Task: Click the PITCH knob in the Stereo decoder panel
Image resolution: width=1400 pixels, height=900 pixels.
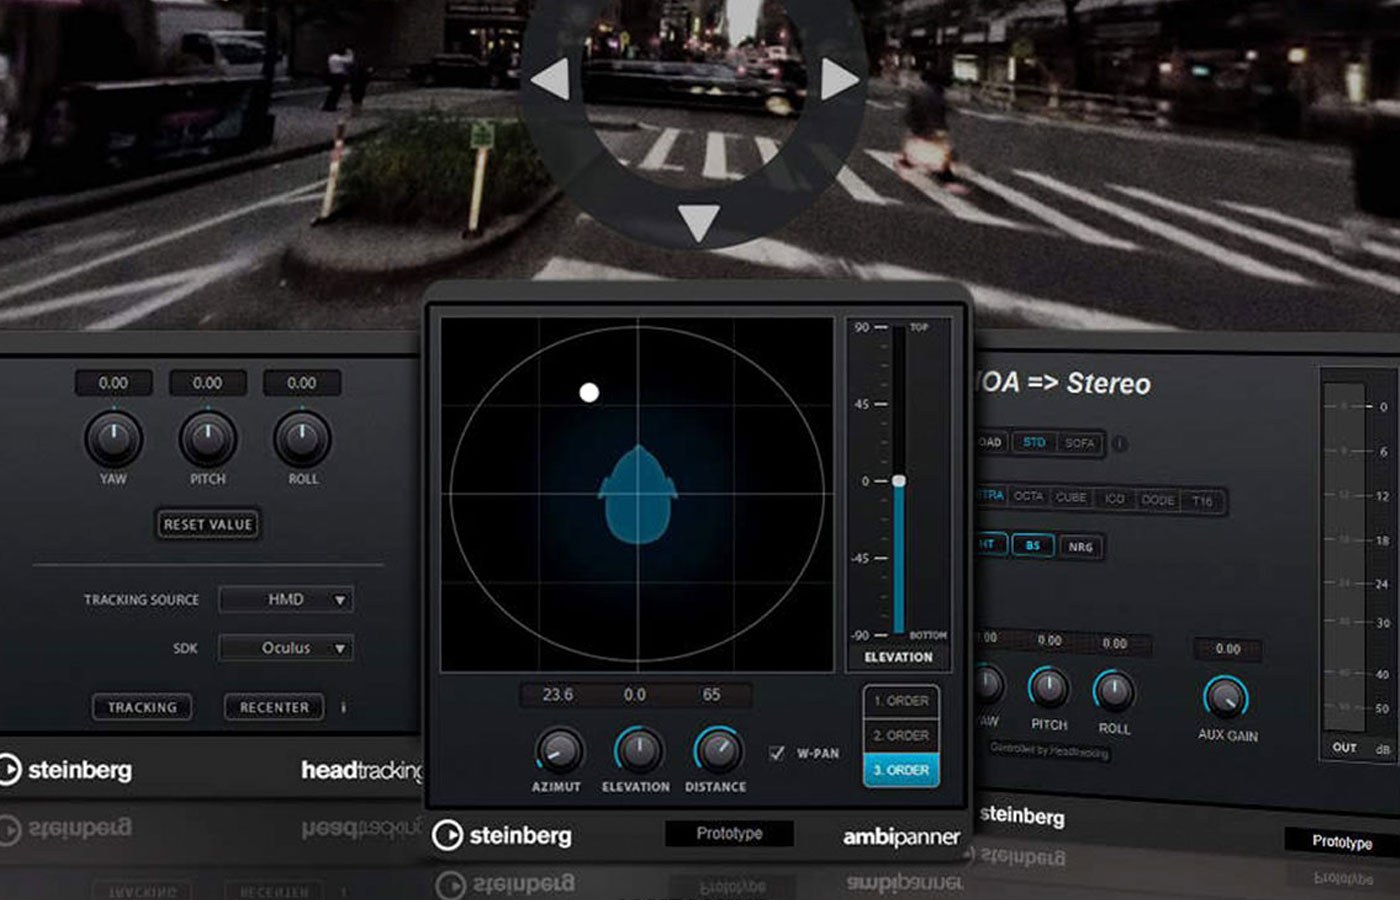Action: point(1048,687)
